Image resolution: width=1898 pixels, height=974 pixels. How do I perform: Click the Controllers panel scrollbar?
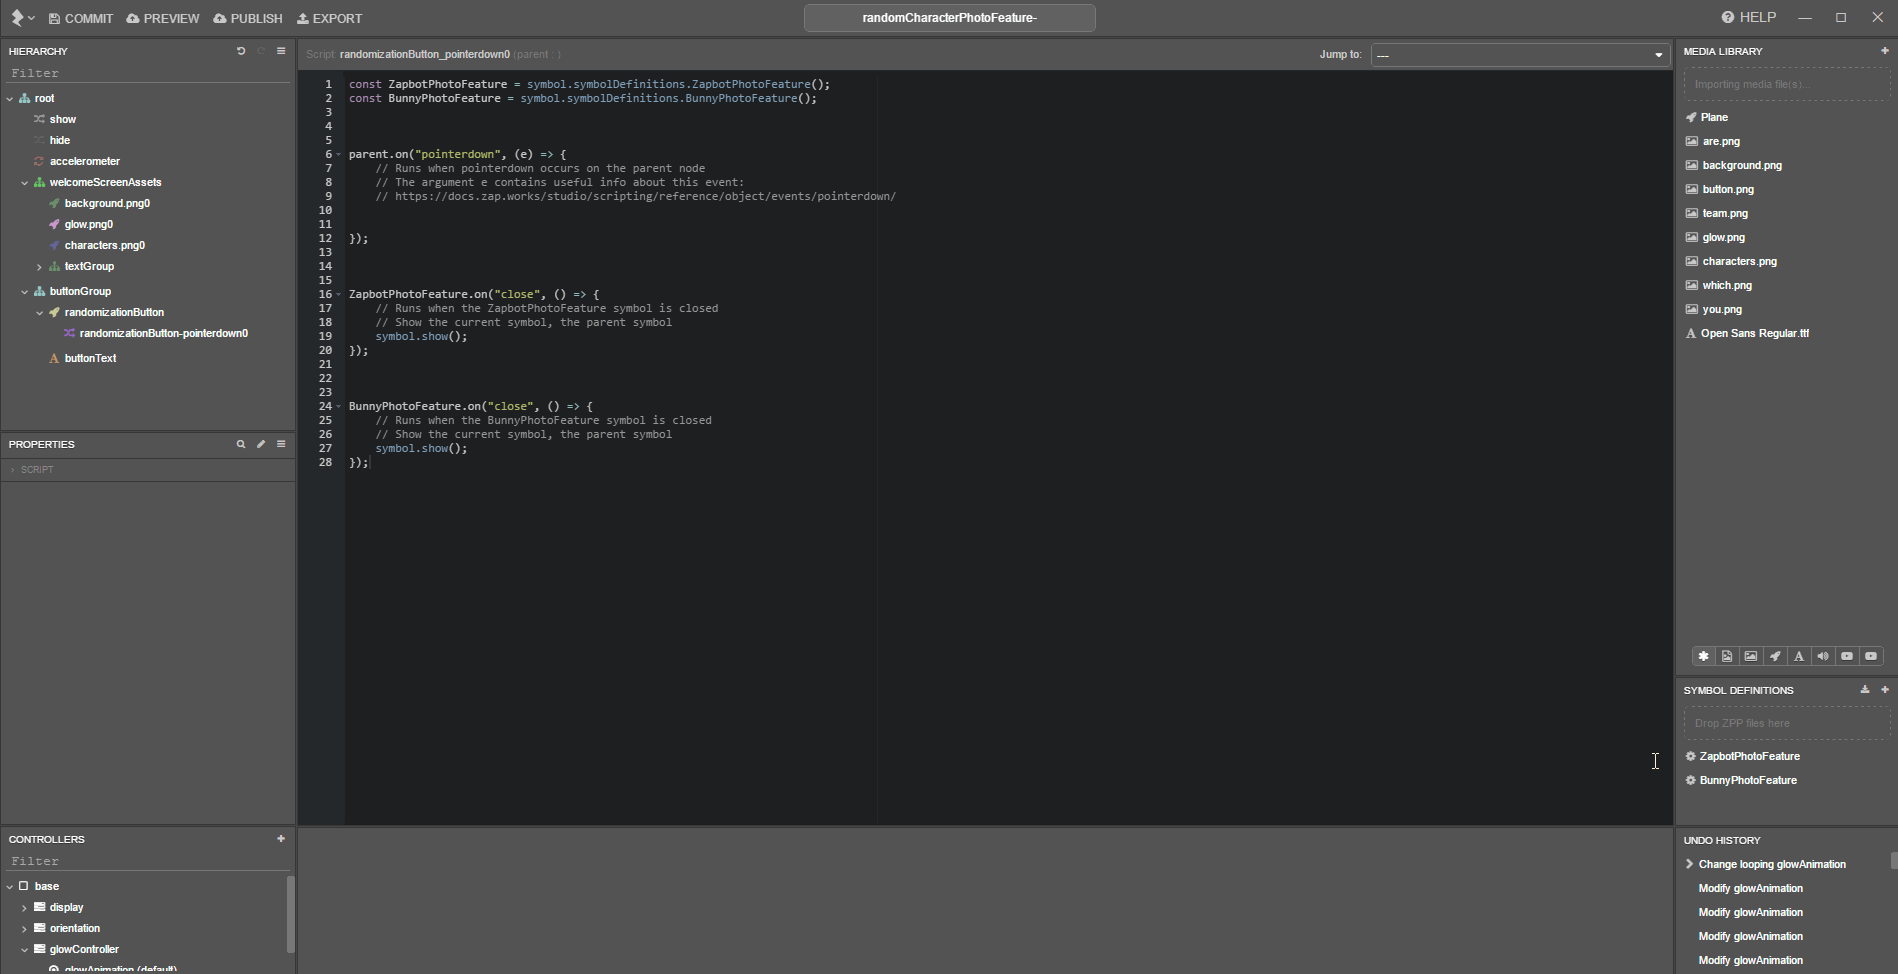[x=291, y=914]
